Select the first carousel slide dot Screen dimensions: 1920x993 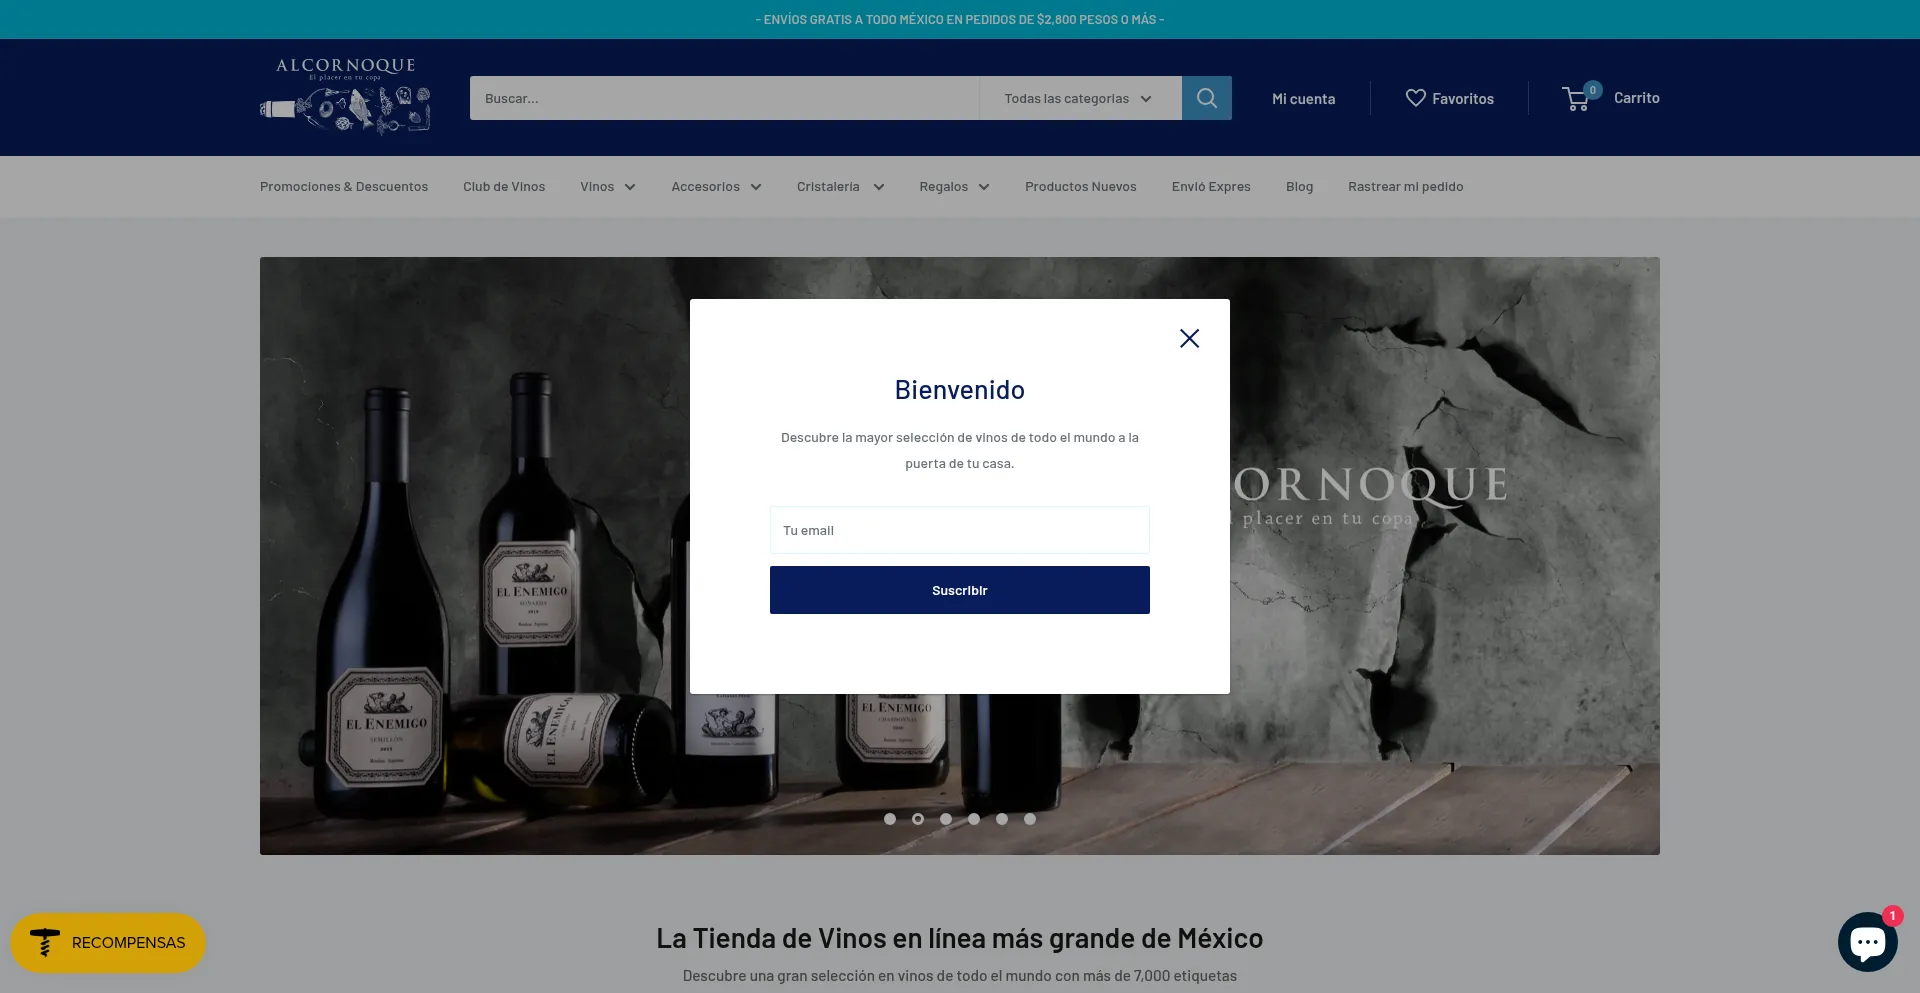(x=890, y=819)
